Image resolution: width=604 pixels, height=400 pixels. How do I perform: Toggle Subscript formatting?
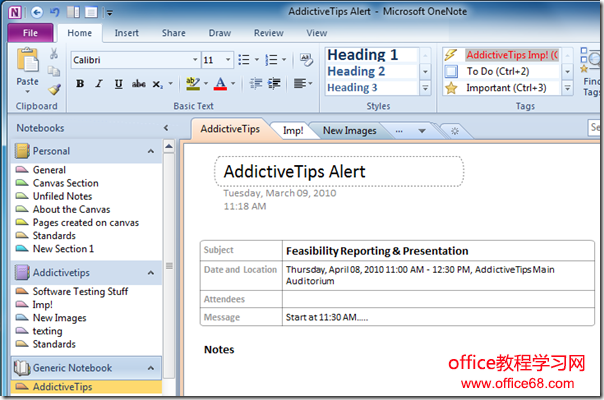tap(158, 84)
